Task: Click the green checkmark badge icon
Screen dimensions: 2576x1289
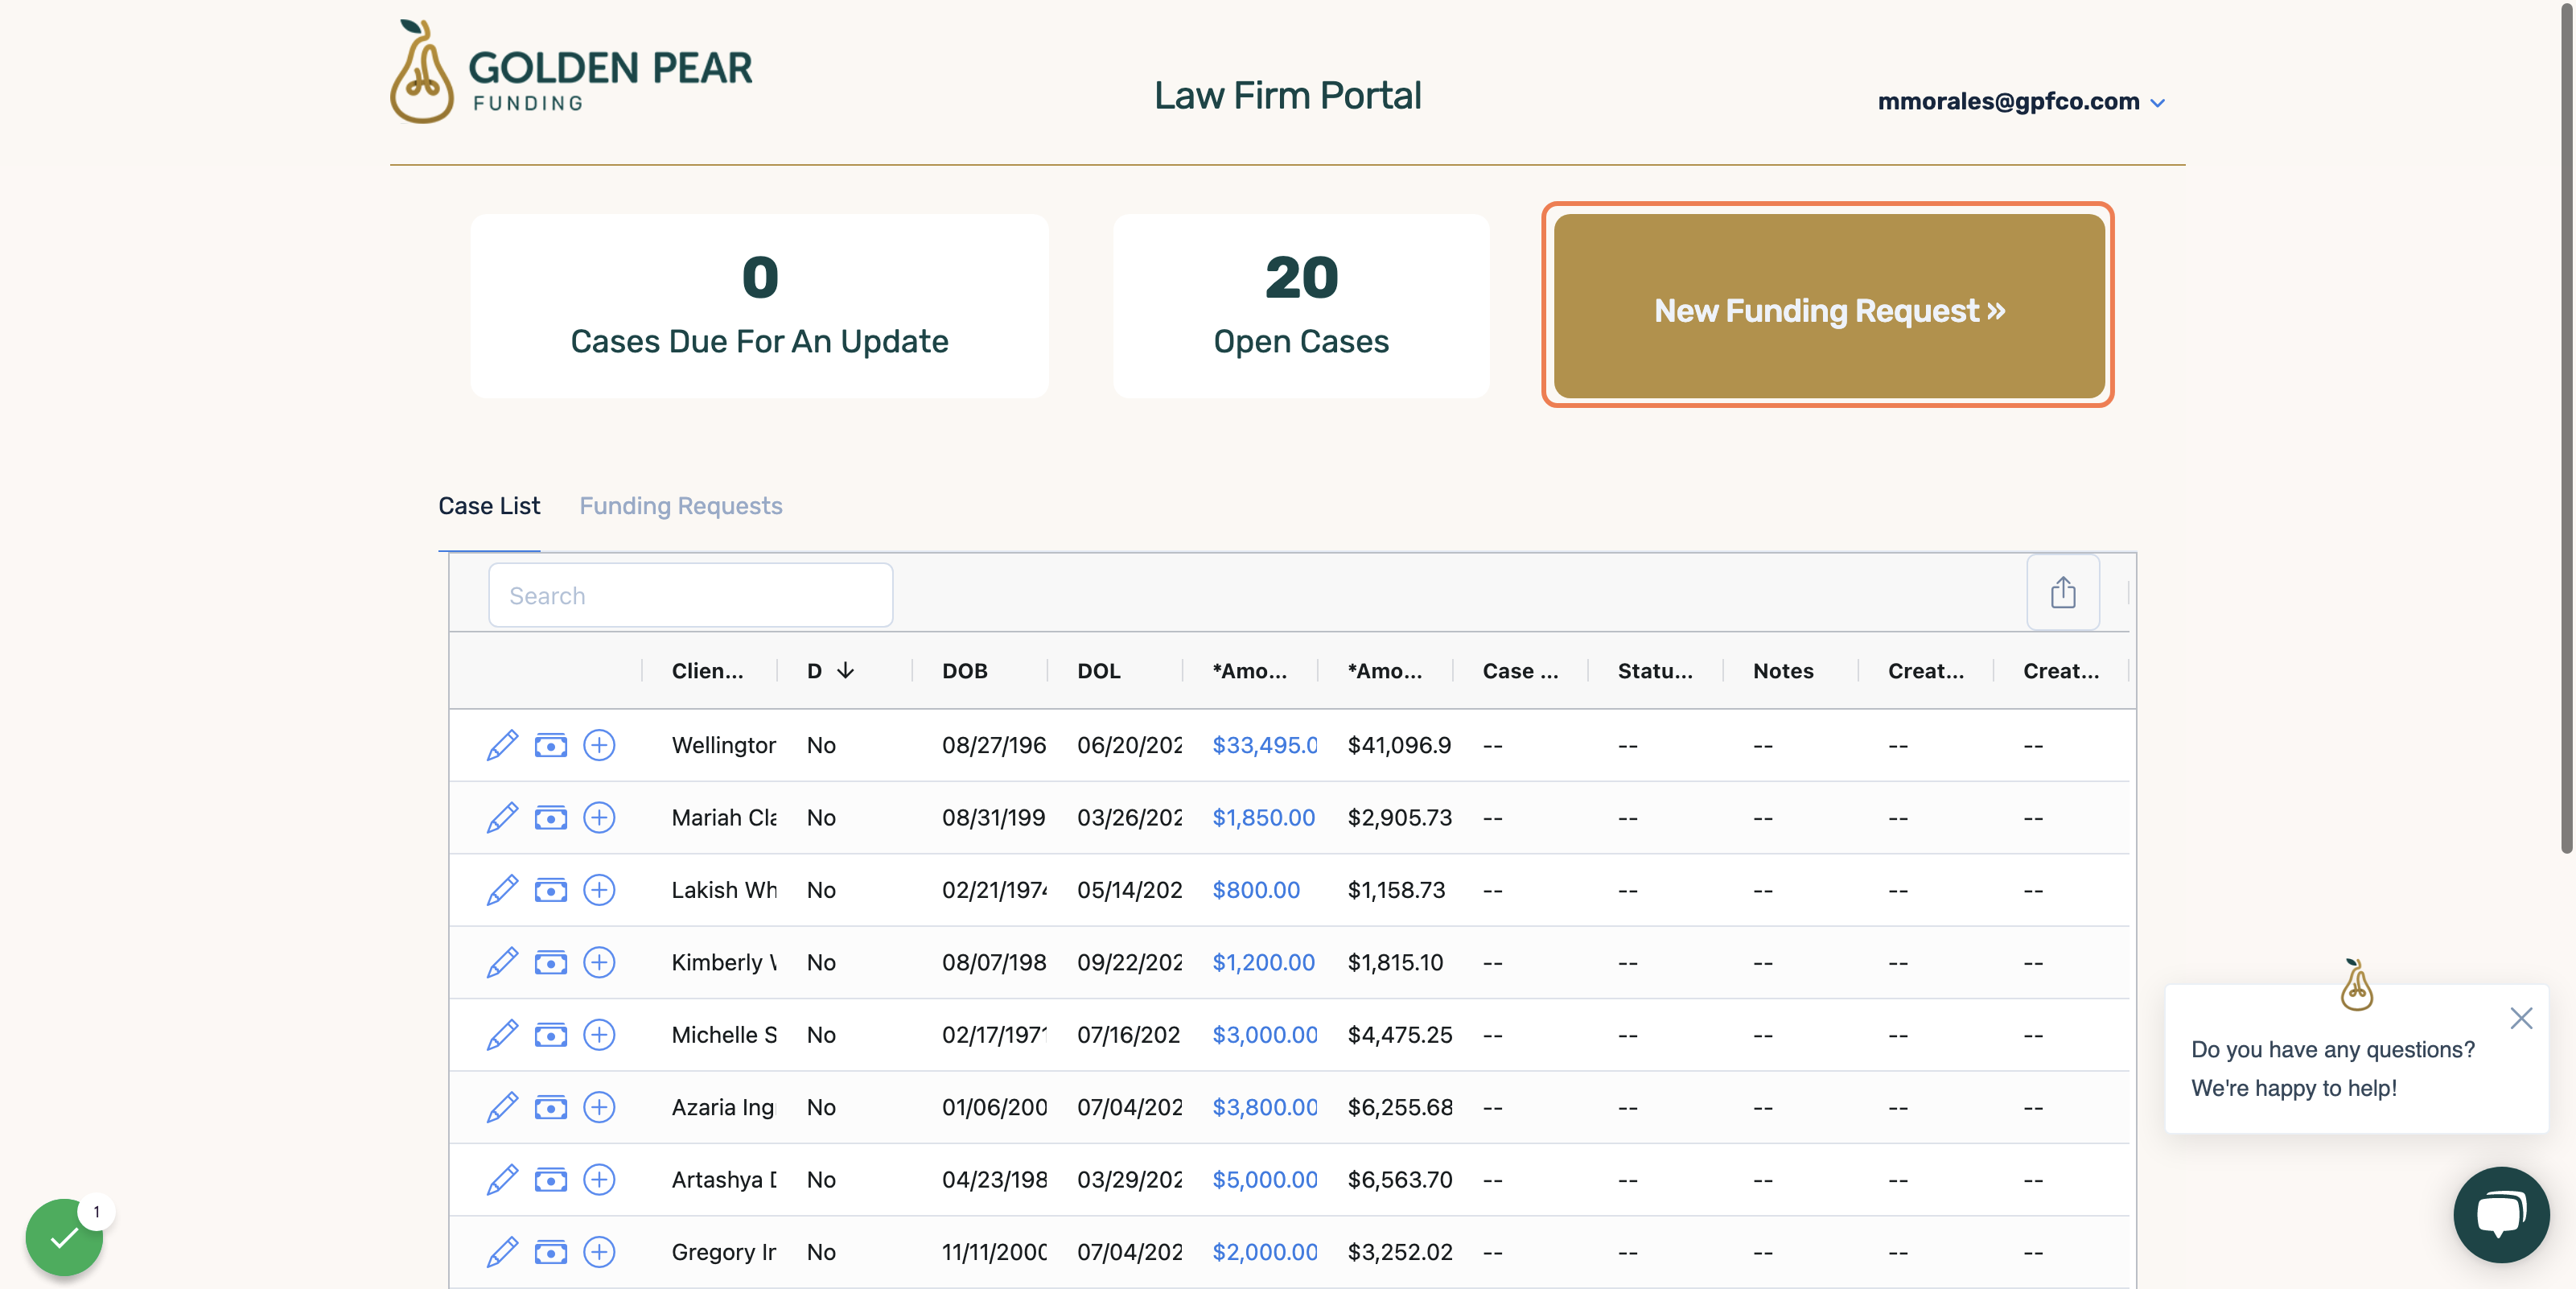Action: click(x=64, y=1237)
